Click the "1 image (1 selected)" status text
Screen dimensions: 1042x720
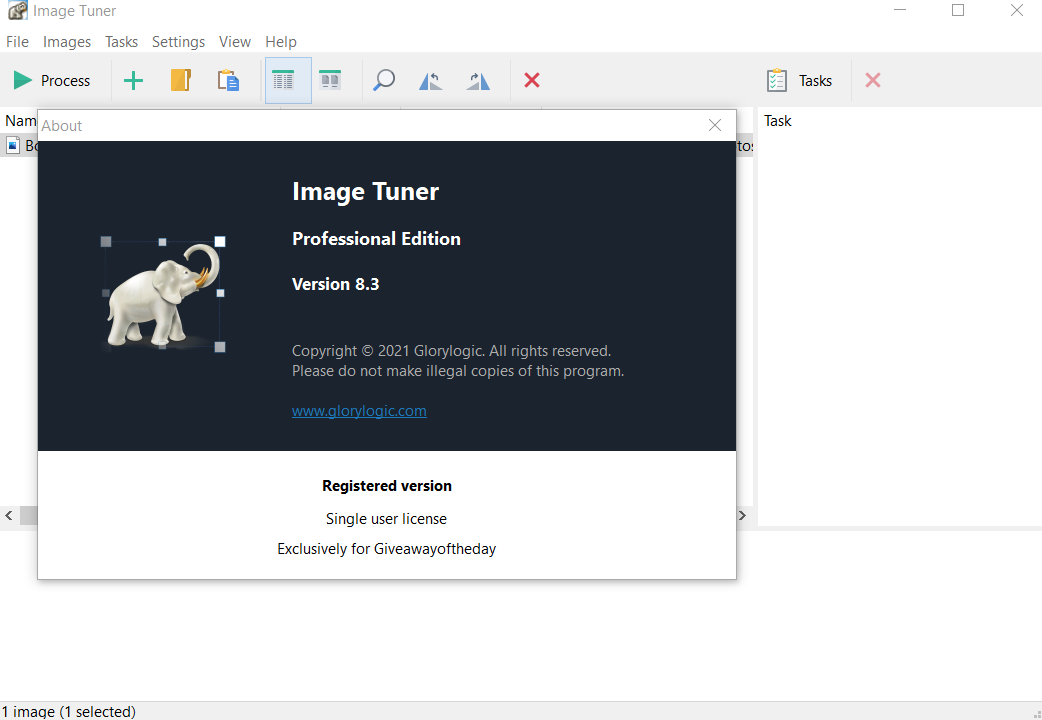click(68, 711)
